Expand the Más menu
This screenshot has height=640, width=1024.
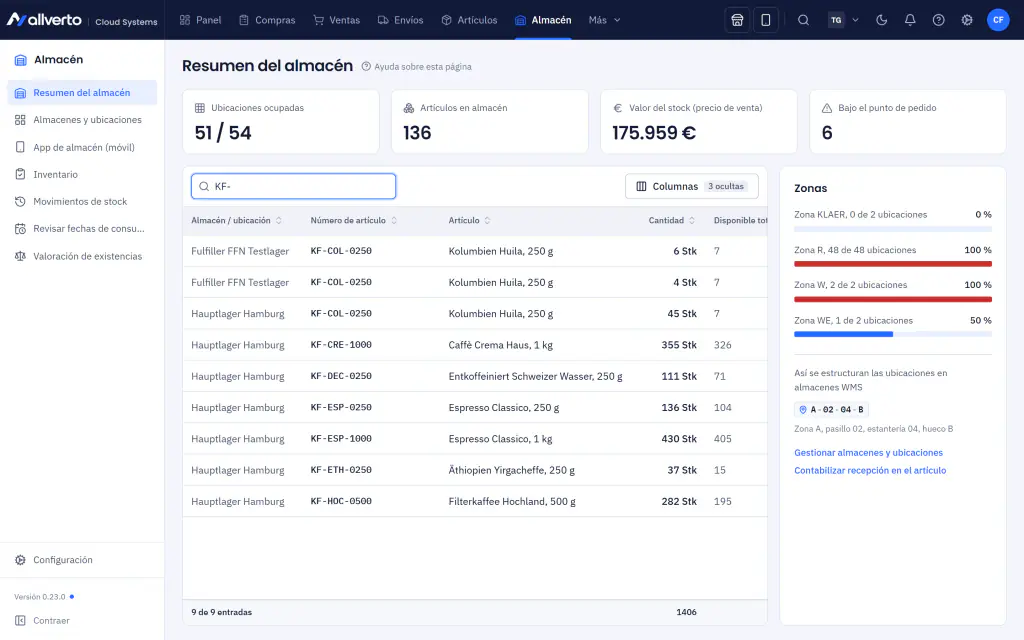click(604, 20)
